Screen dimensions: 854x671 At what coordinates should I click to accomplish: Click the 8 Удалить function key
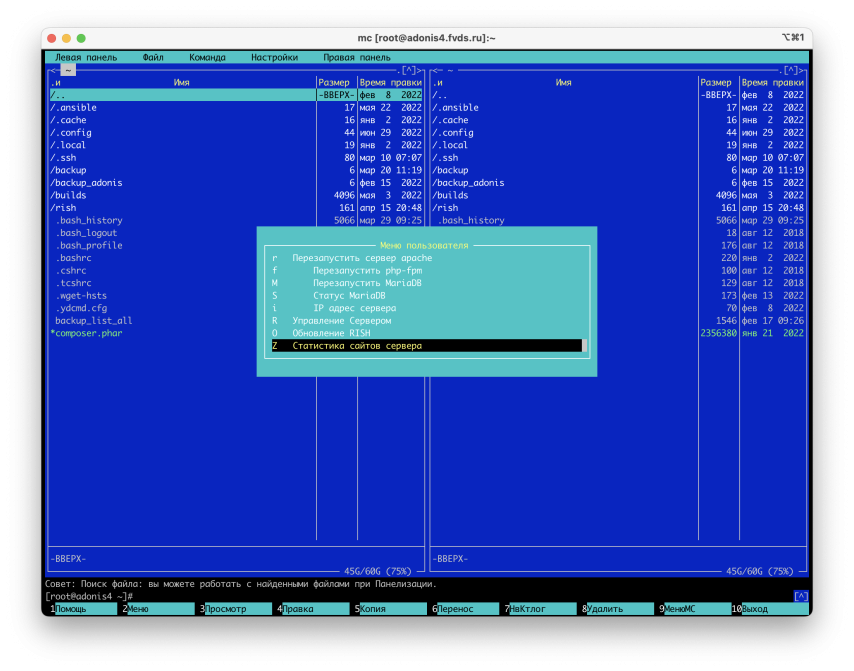click(617, 609)
